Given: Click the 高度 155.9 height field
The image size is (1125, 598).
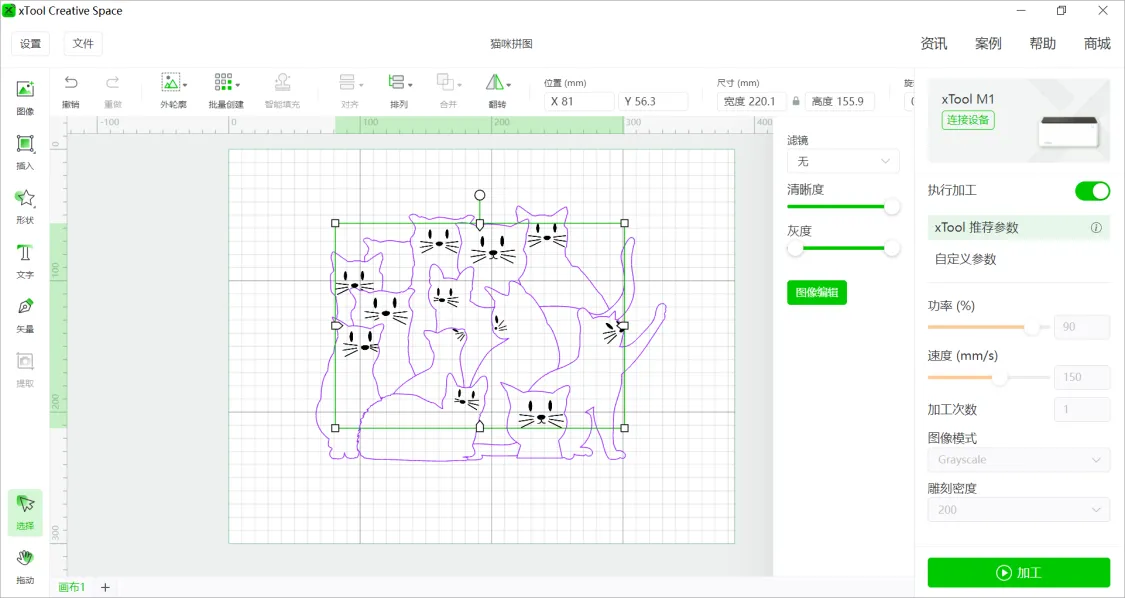Looking at the screenshot, I should tap(839, 101).
